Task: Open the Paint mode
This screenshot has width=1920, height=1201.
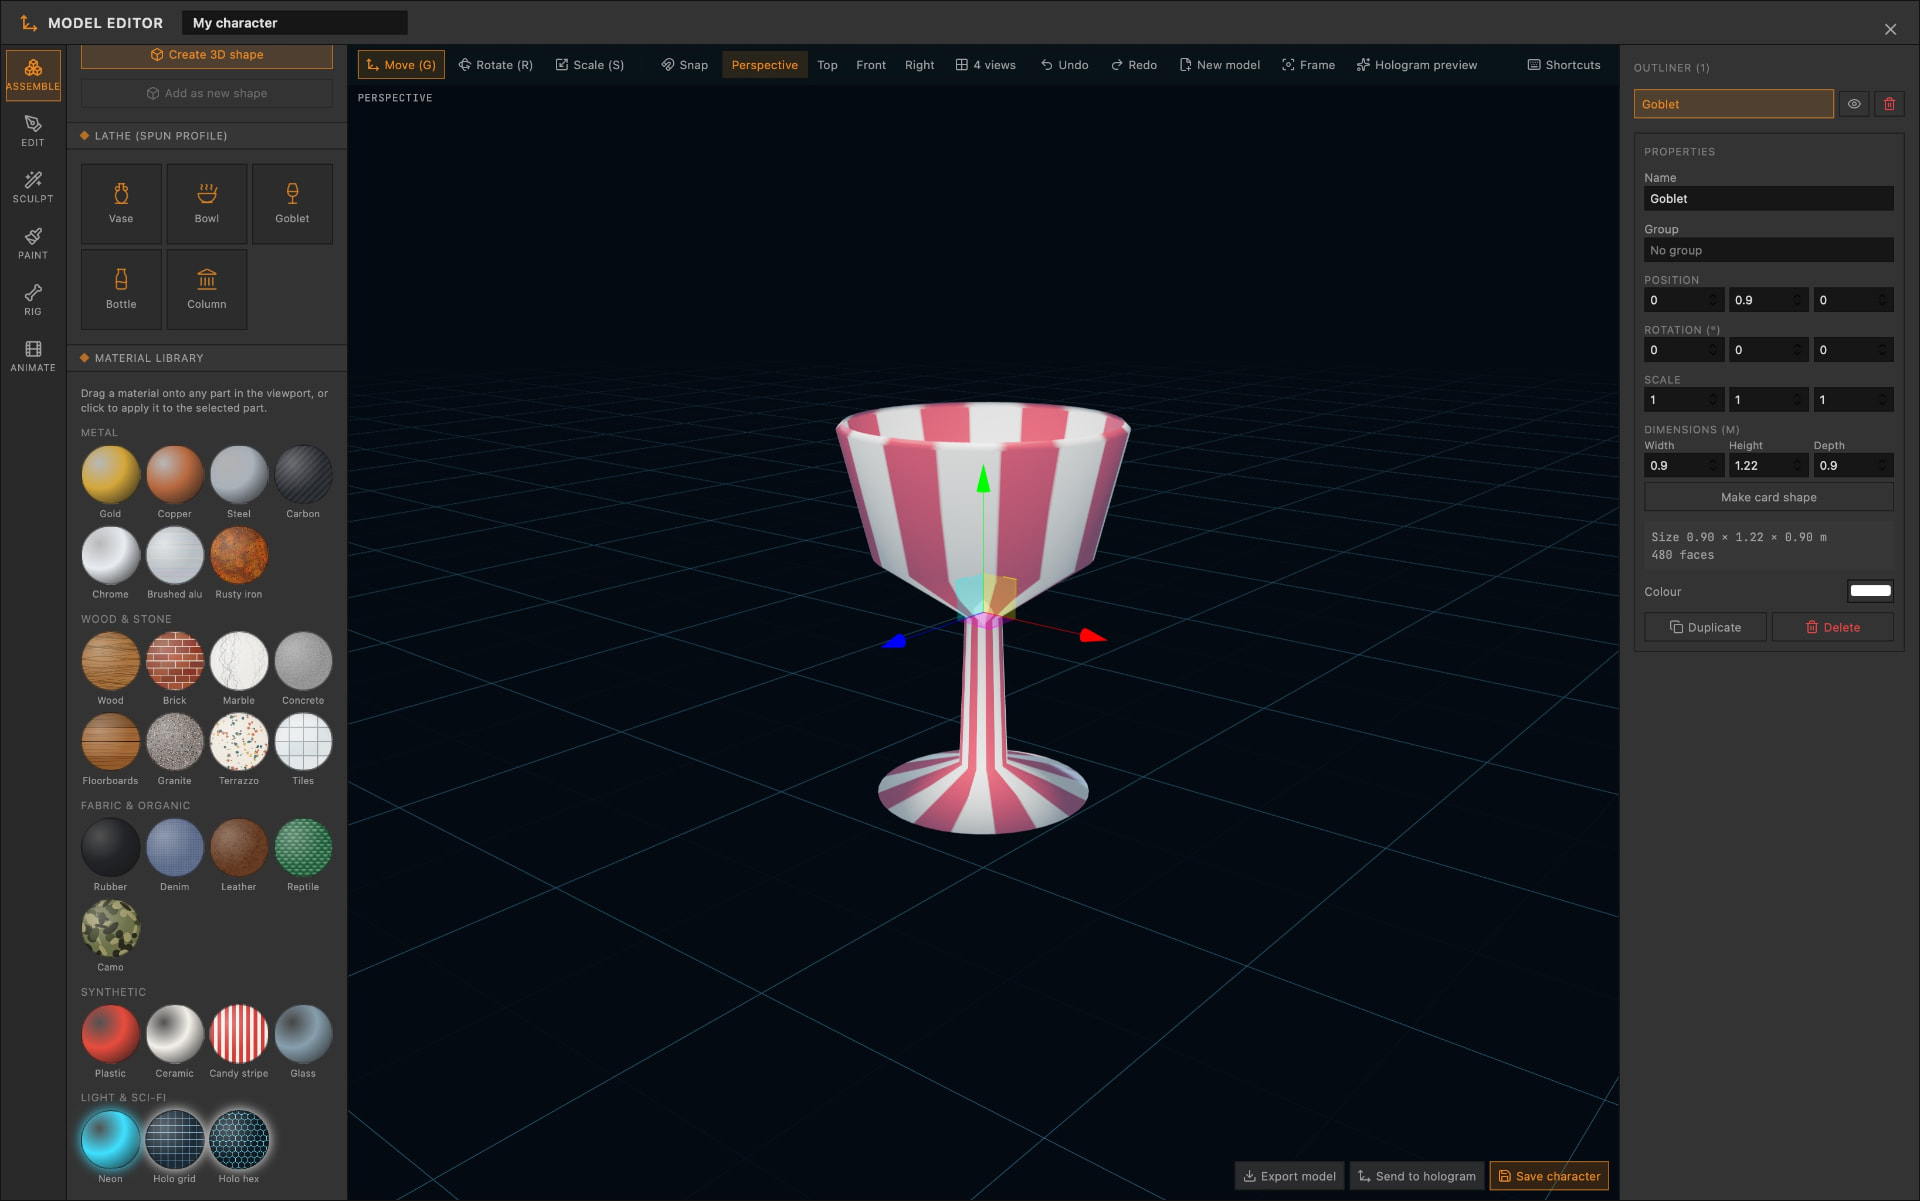Action: (x=33, y=244)
